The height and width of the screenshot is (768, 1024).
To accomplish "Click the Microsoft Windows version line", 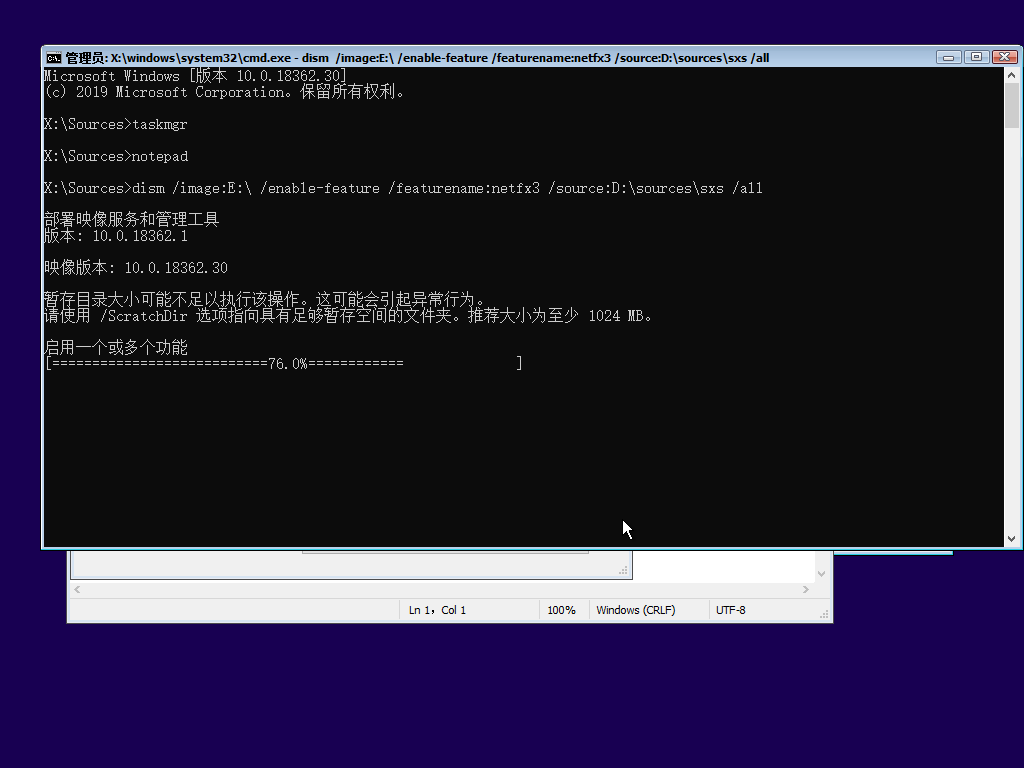I will tap(195, 76).
